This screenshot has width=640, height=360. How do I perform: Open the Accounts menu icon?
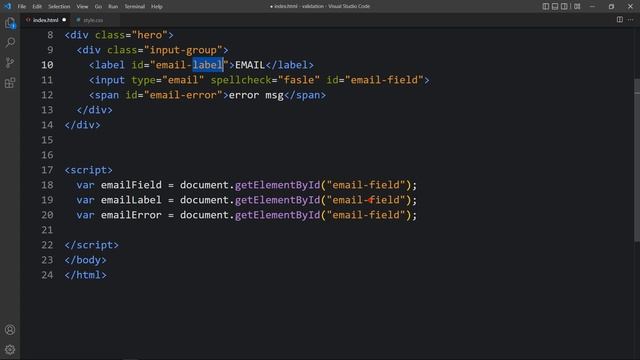click(10, 330)
